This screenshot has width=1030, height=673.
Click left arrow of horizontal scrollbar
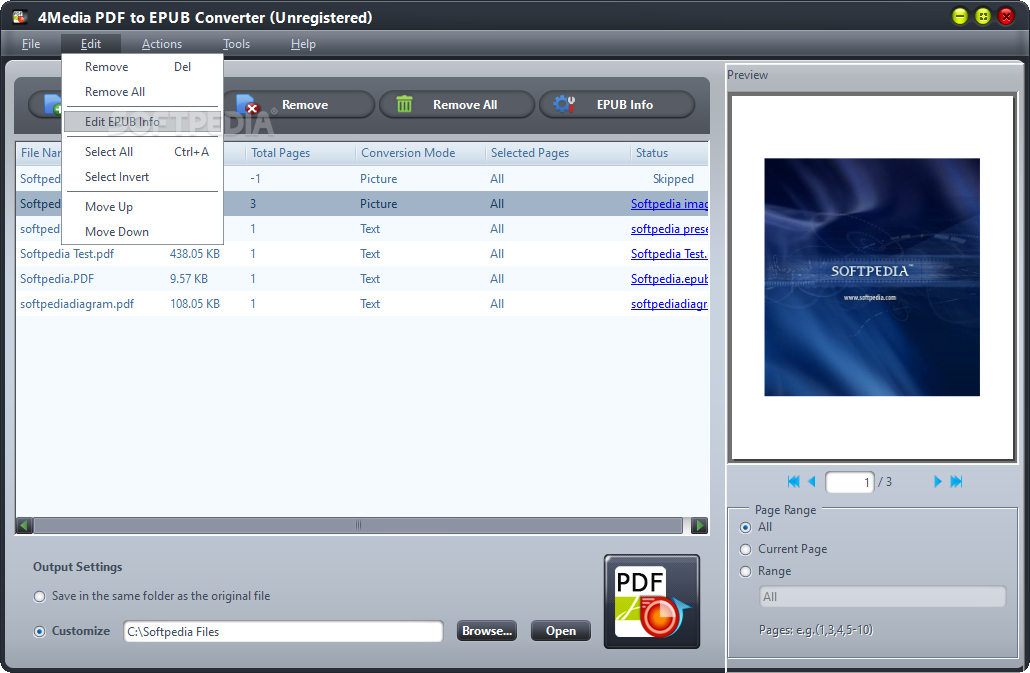click(25, 525)
